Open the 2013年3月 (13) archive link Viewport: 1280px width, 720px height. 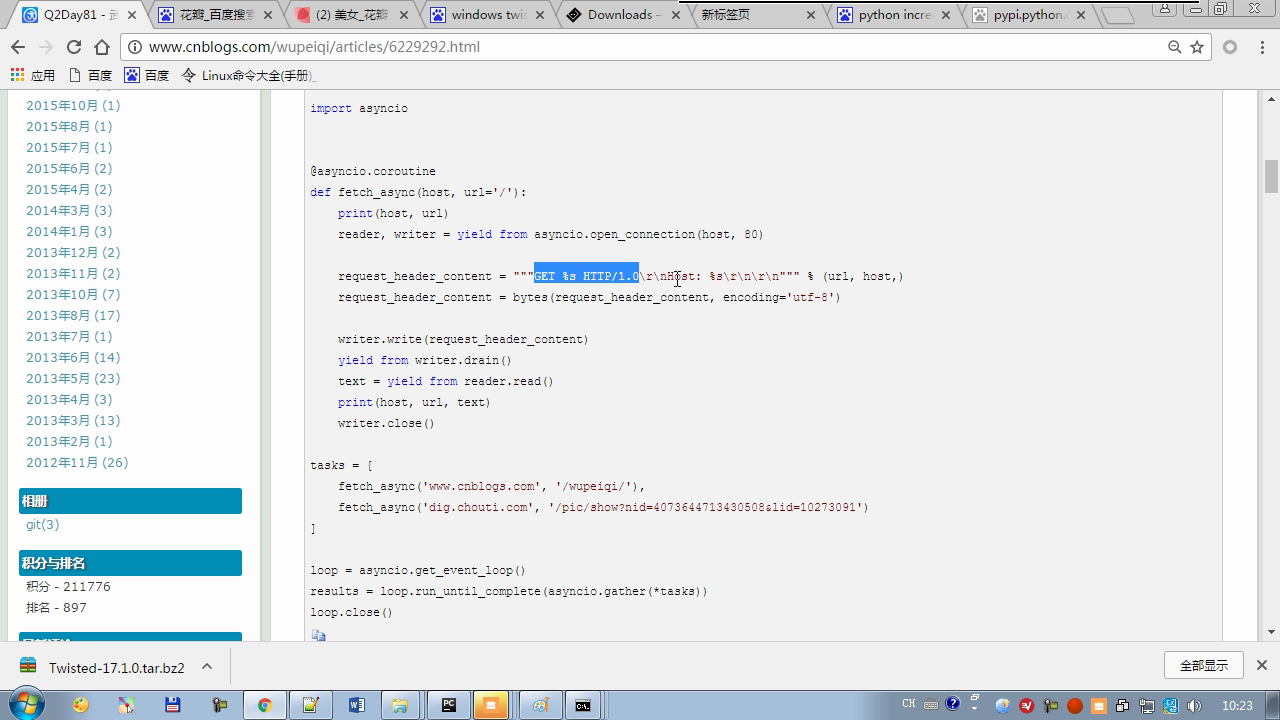73,420
